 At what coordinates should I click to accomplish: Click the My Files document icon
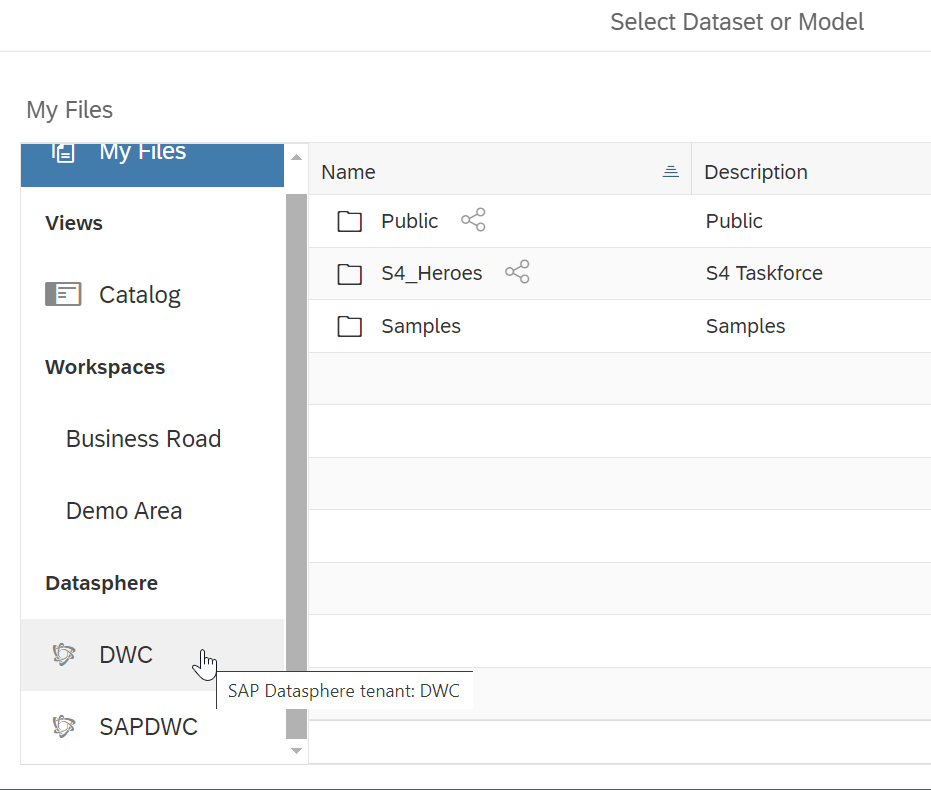[x=64, y=153]
